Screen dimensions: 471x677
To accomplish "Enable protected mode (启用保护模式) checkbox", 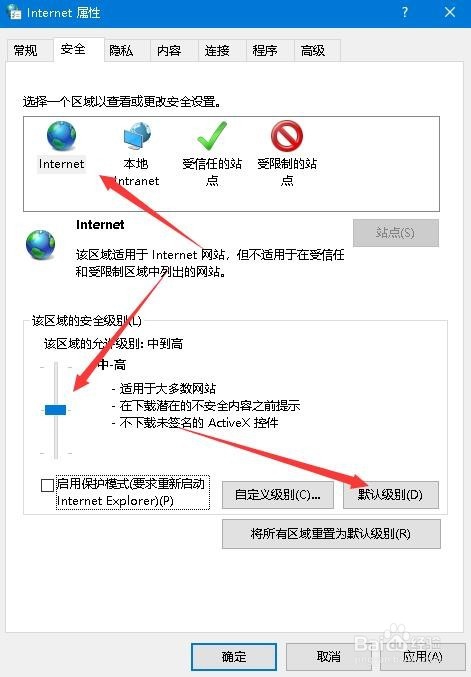I will [47, 485].
